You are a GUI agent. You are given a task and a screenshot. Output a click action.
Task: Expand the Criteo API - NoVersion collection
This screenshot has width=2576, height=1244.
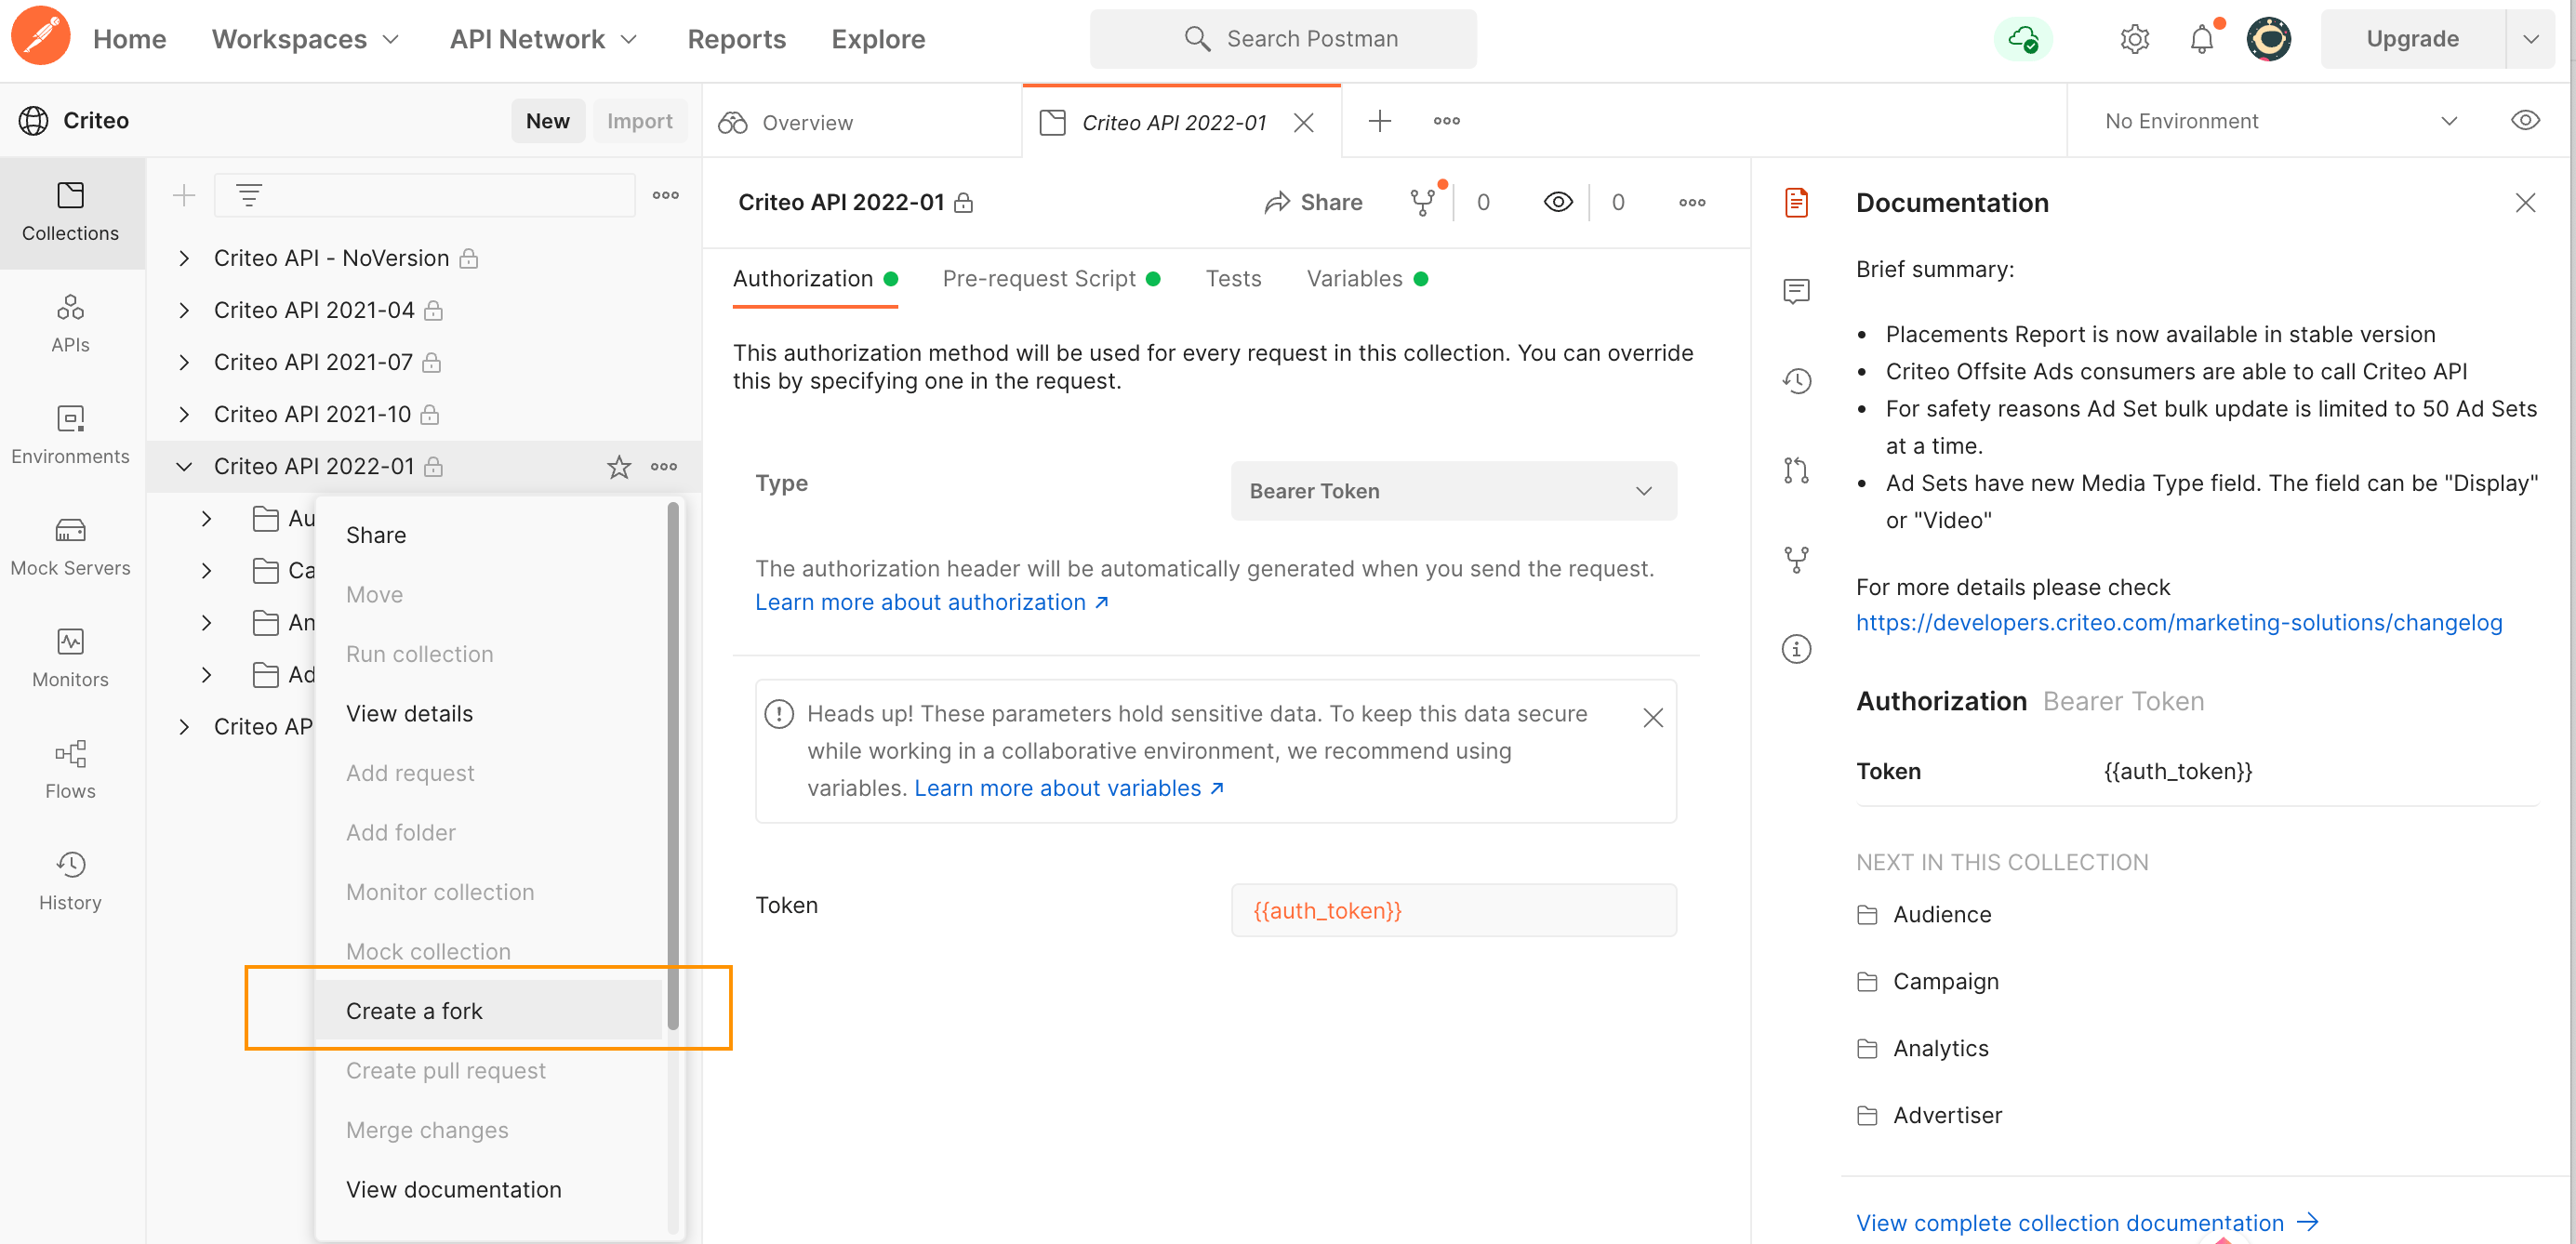tap(184, 258)
